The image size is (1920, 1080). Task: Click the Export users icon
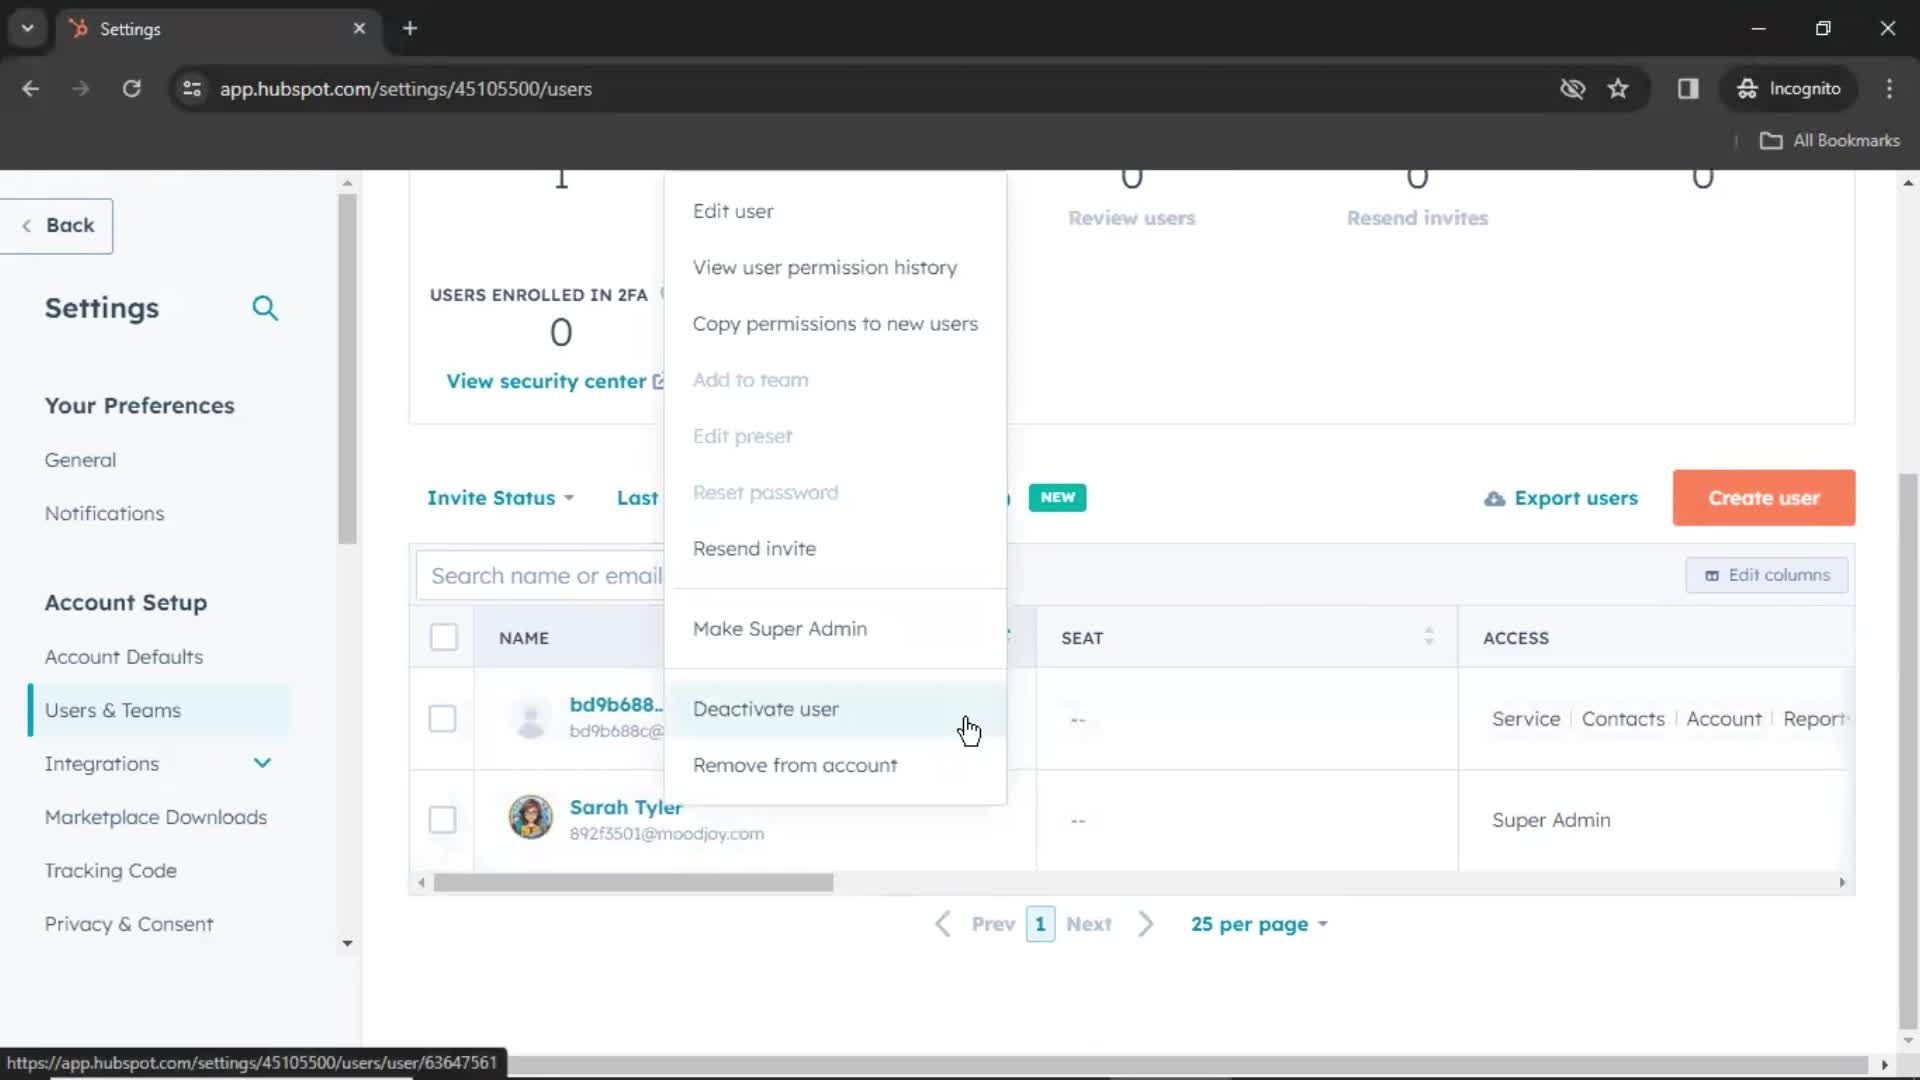point(1494,497)
